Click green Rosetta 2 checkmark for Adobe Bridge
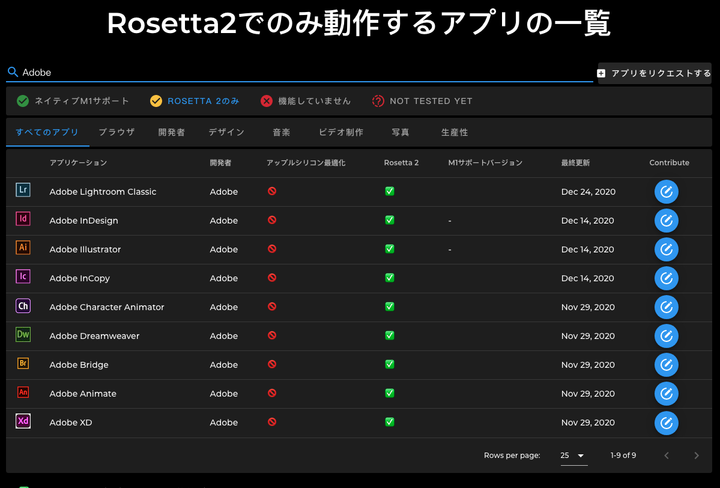The image size is (720, 488). pyautogui.click(x=389, y=364)
